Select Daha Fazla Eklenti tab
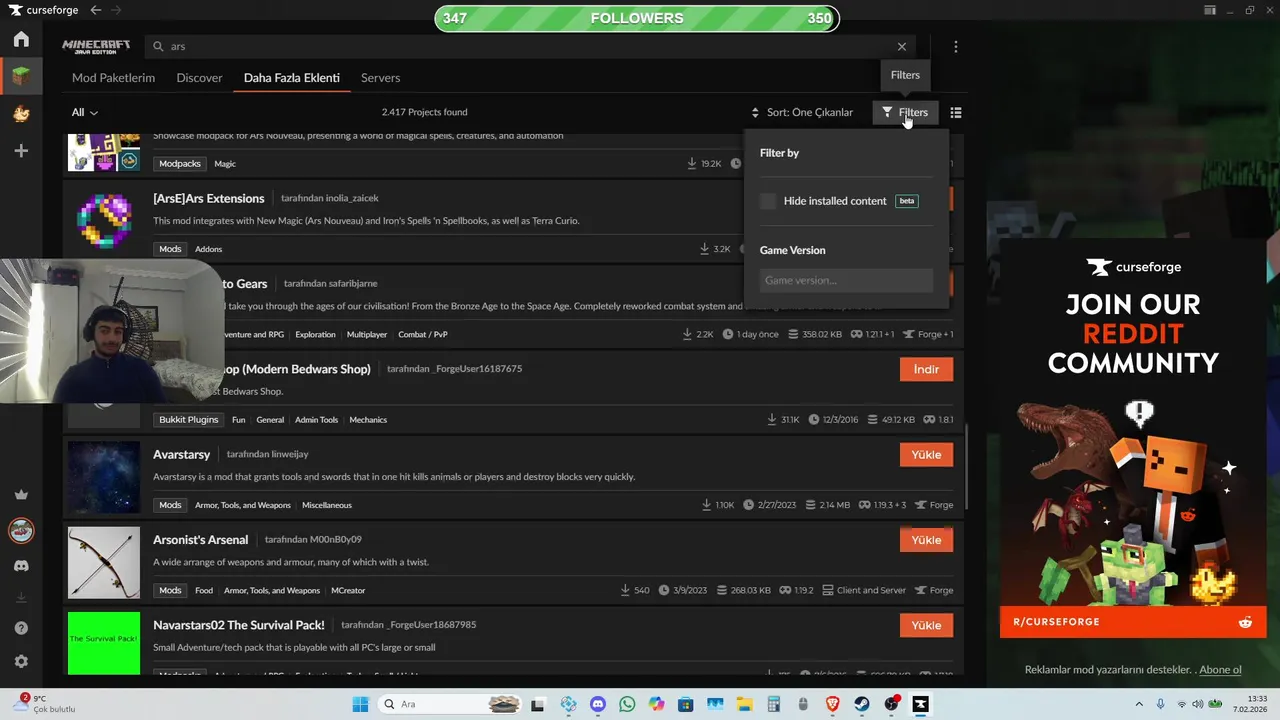This screenshot has width=1280, height=720. click(292, 78)
